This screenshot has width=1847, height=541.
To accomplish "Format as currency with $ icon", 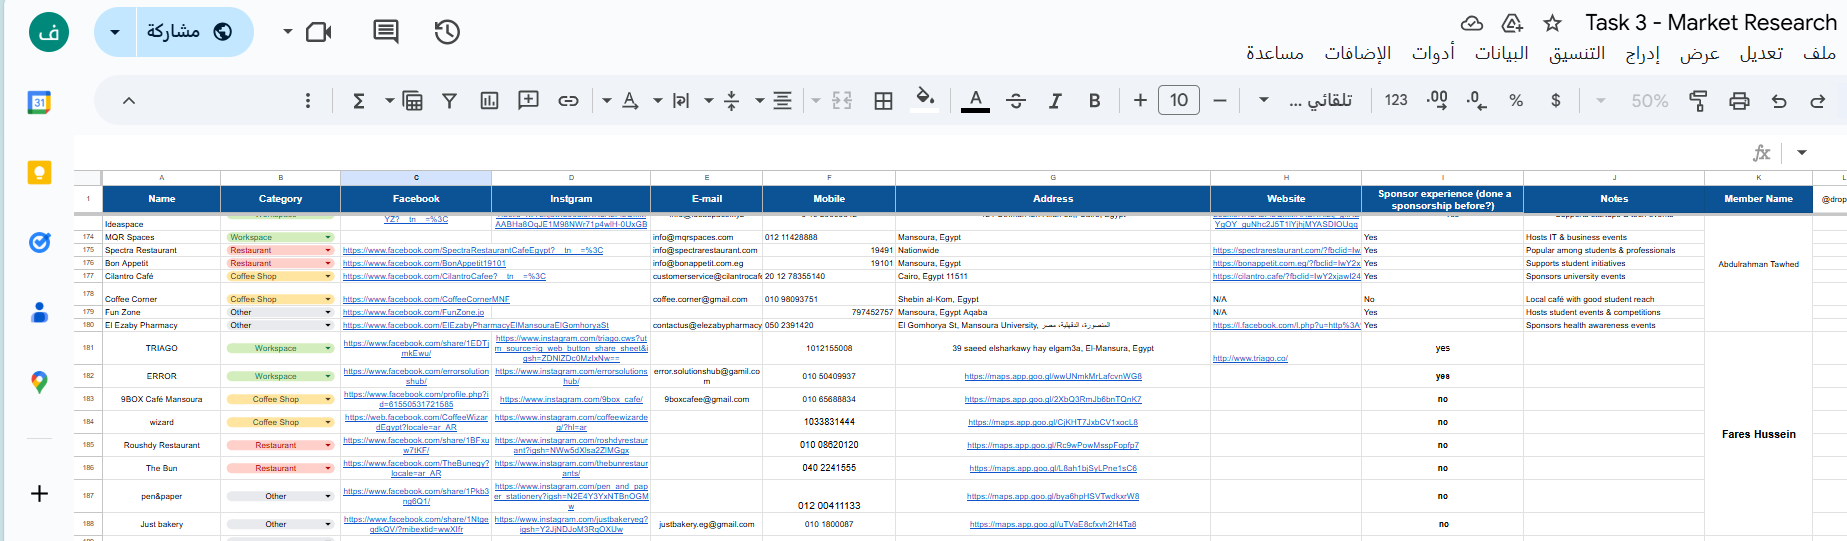I will point(1556,100).
